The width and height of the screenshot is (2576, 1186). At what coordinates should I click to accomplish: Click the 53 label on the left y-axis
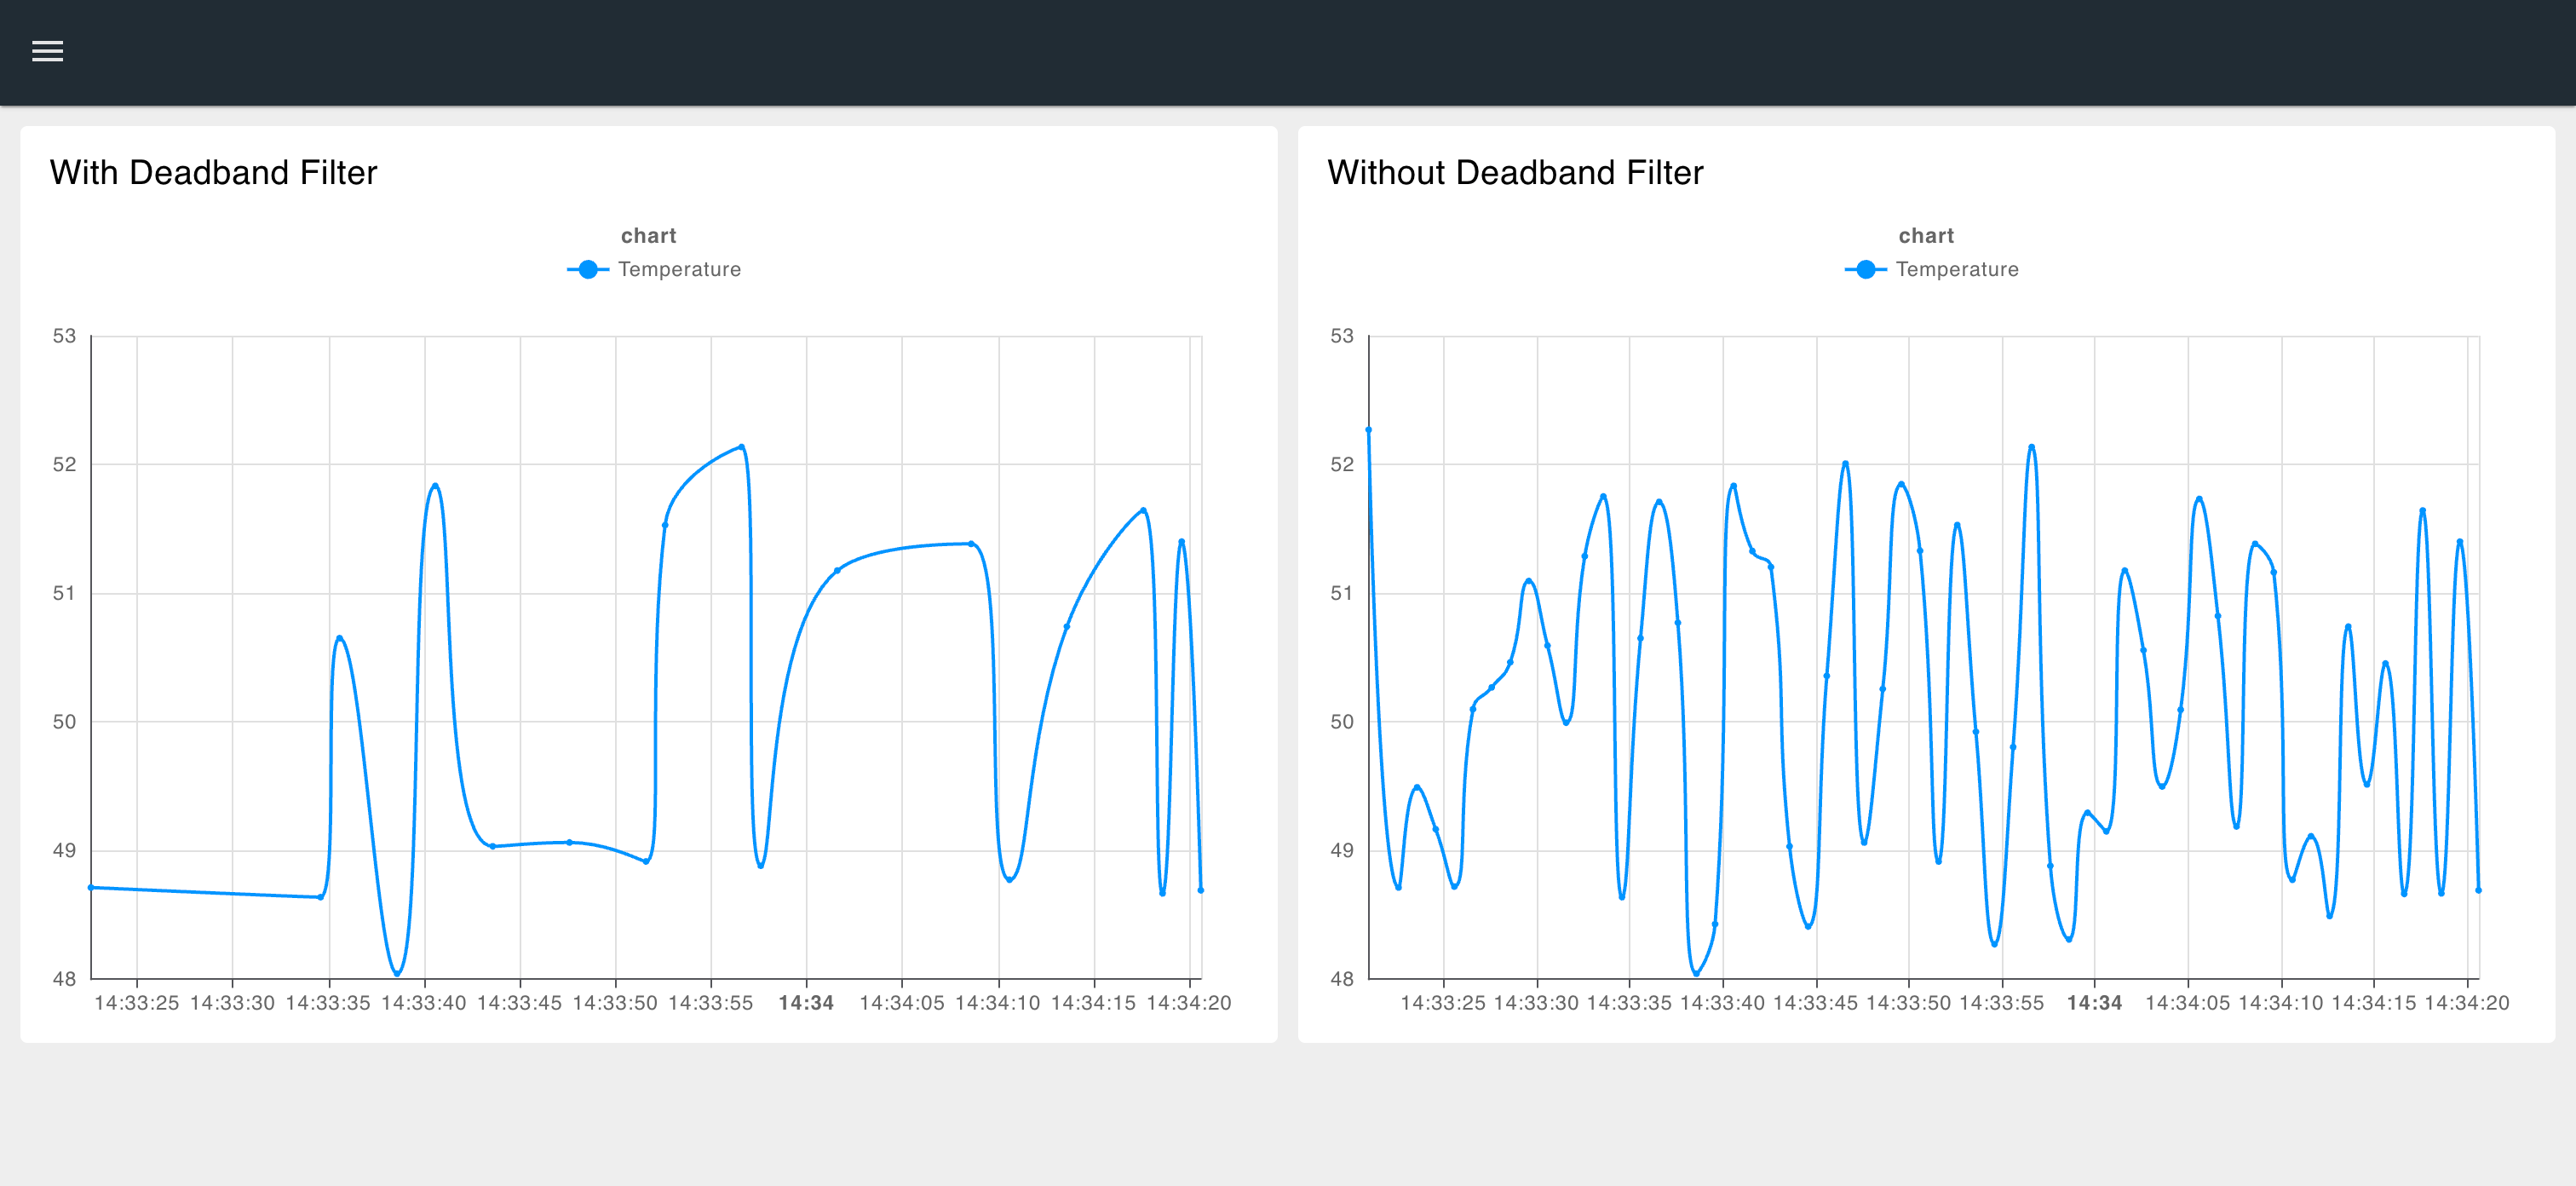click(63, 337)
